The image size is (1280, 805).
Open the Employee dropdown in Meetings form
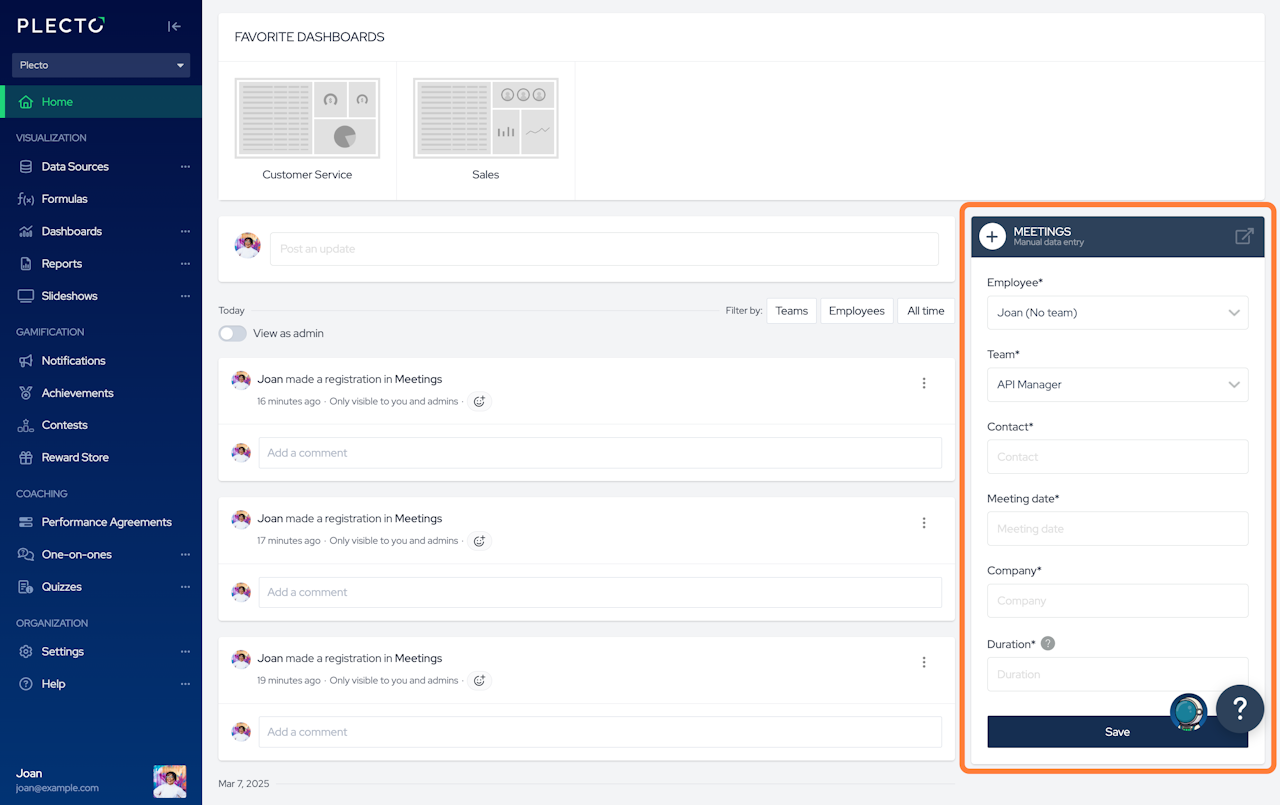[1118, 313]
